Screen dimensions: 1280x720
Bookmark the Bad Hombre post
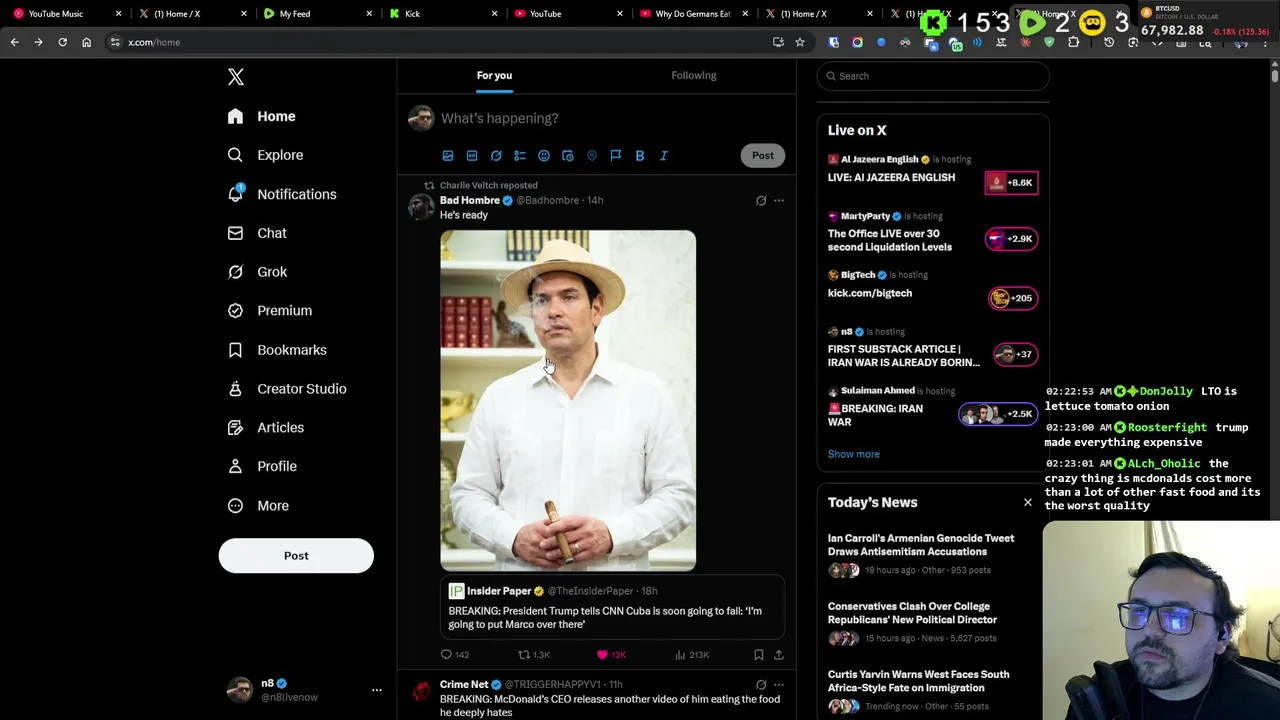pyautogui.click(x=759, y=655)
